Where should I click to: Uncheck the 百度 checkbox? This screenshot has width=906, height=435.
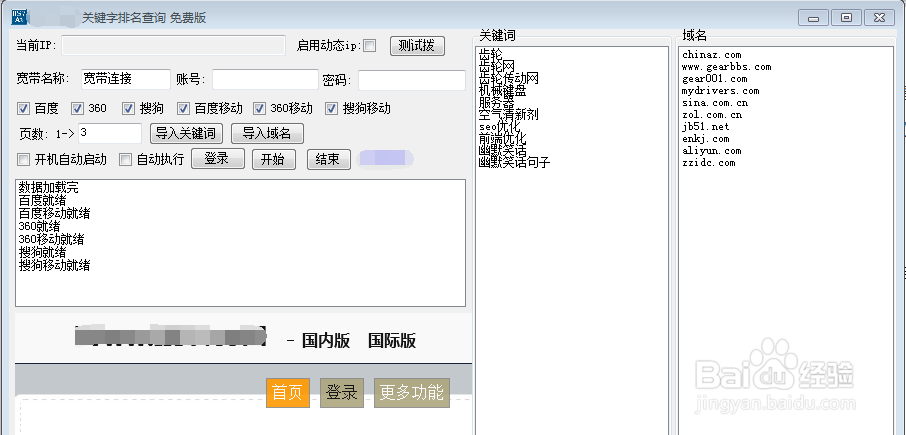tap(24, 108)
